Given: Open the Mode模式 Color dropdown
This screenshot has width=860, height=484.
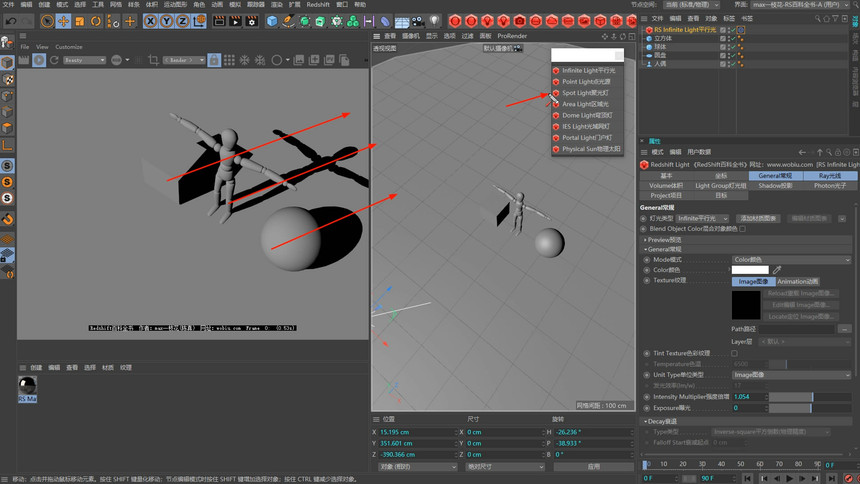Looking at the screenshot, I should [x=791, y=260].
